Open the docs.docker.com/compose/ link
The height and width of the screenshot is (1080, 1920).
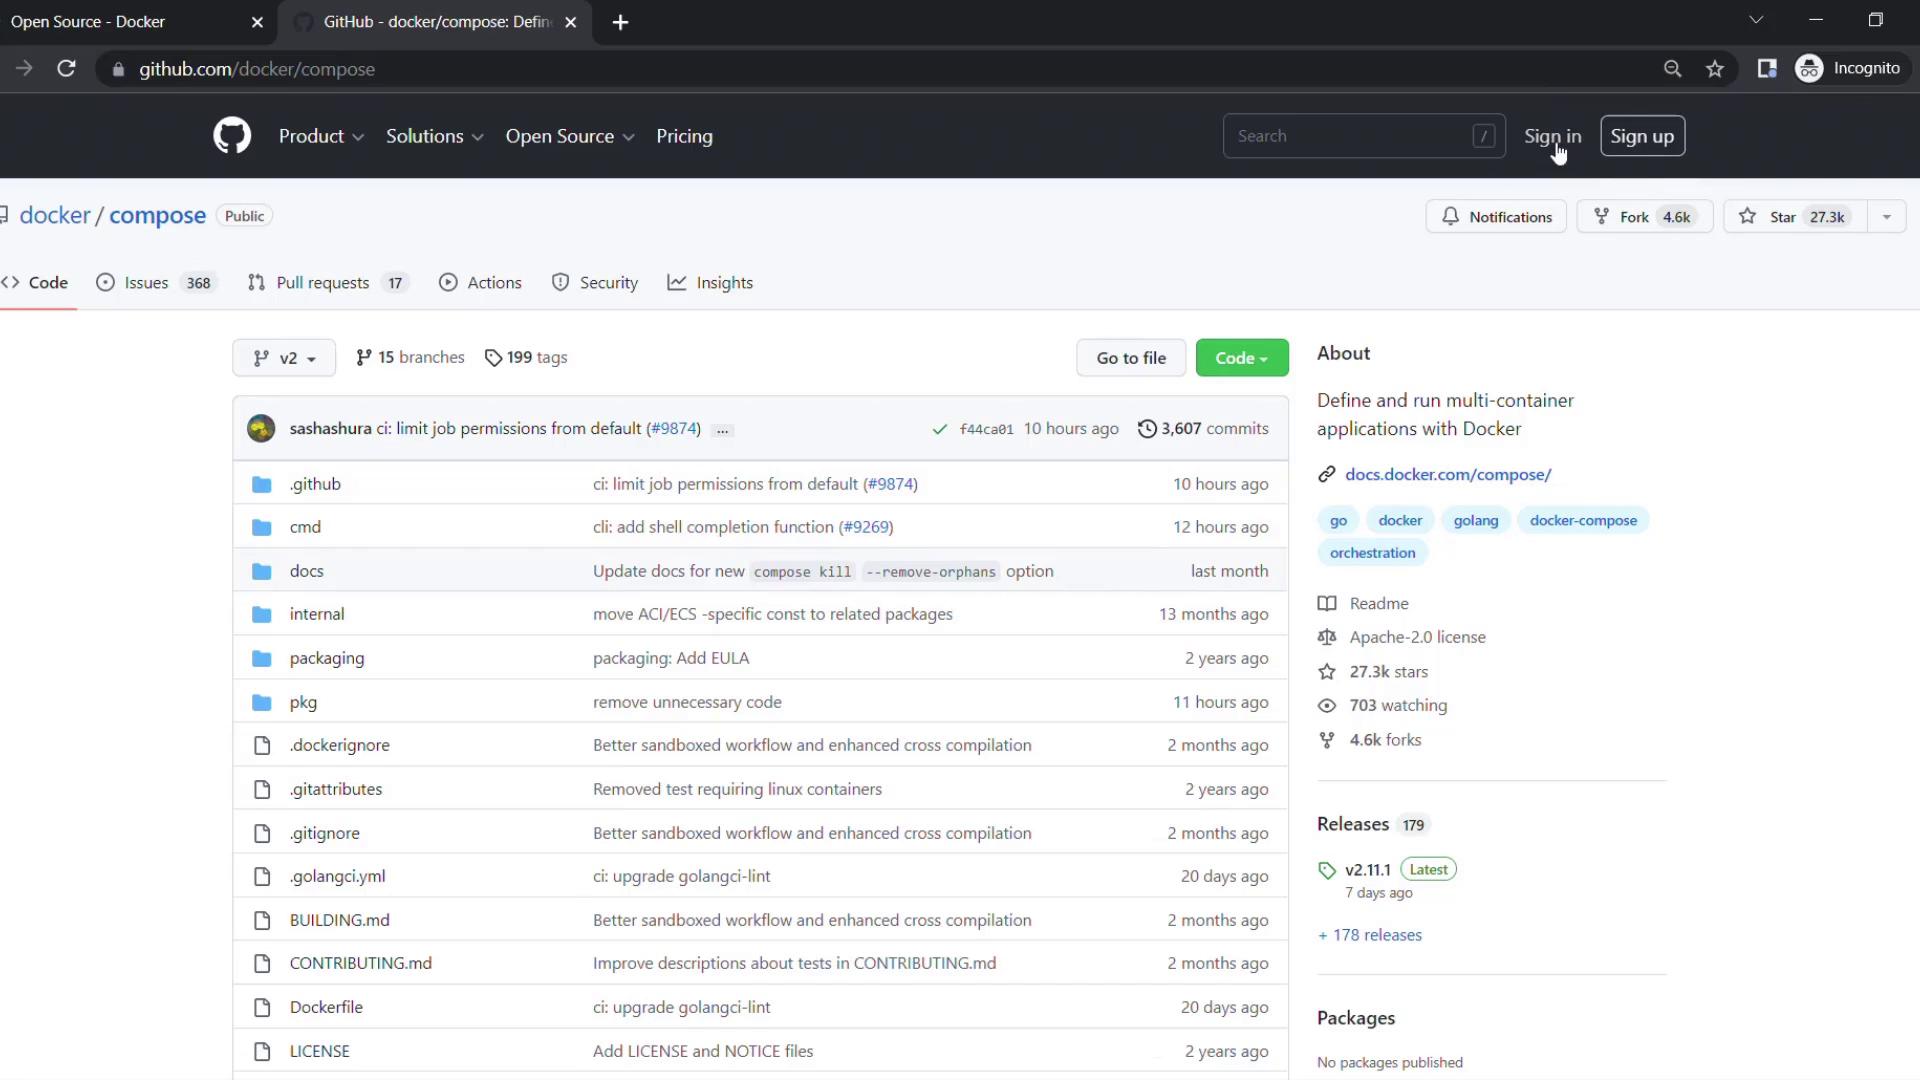(x=1447, y=474)
